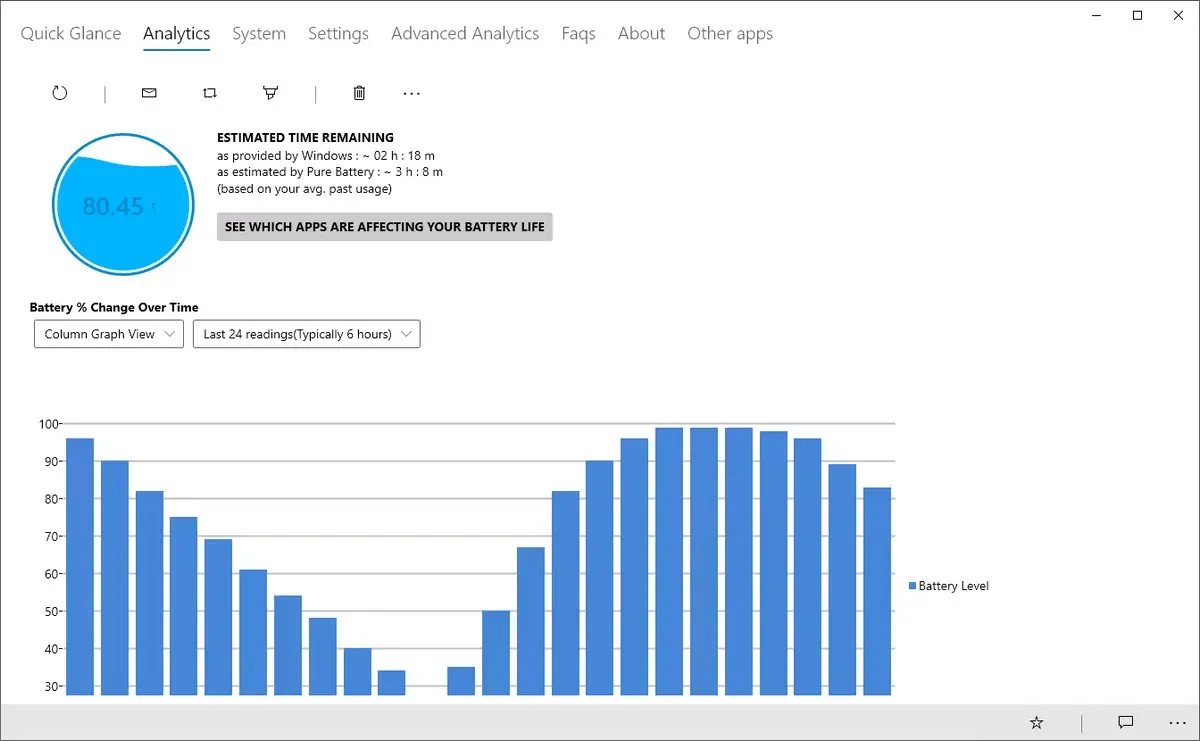Viewport: 1200px width, 741px height.
Task: Open the Last 24 readings dropdown
Action: 306,334
